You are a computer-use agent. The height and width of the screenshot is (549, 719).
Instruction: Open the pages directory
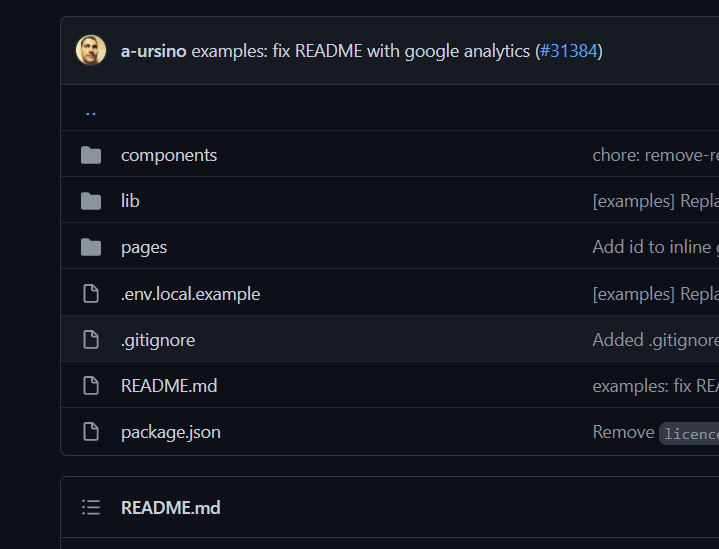click(144, 247)
